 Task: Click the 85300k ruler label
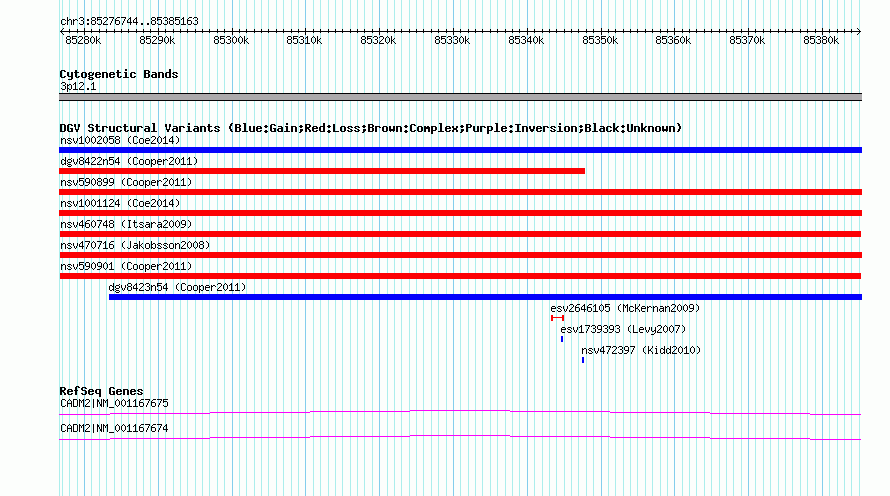pos(231,40)
